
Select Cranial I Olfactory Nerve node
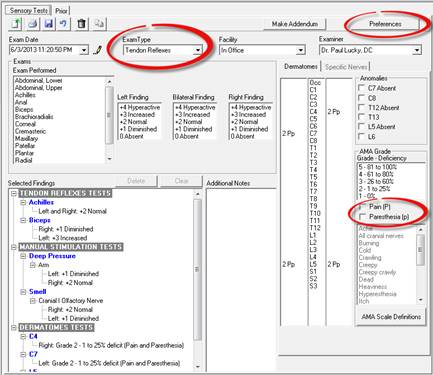tap(71, 301)
